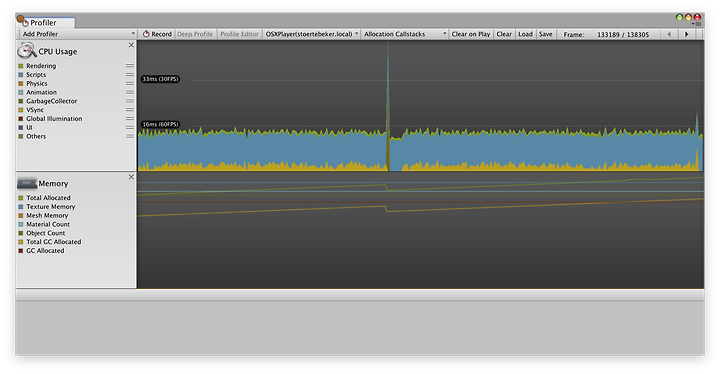The height and width of the screenshot is (374, 720).
Task: Toggle Object Count swatch
Action: 21,233
